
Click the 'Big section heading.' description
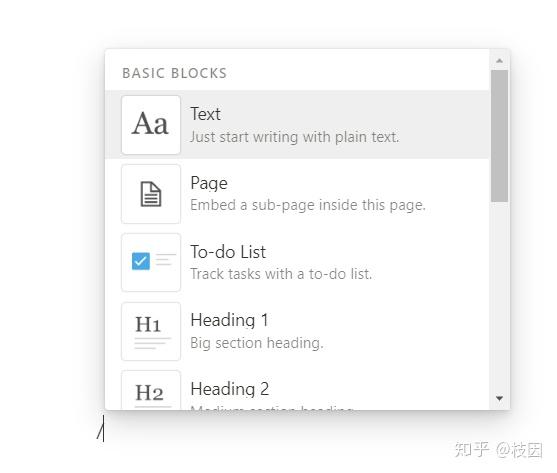click(257, 343)
